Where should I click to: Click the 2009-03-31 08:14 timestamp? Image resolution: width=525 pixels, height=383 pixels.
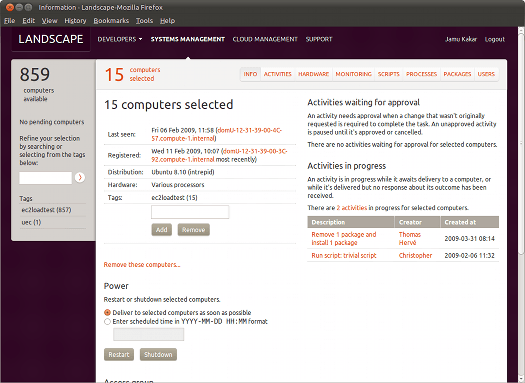click(x=469, y=239)
